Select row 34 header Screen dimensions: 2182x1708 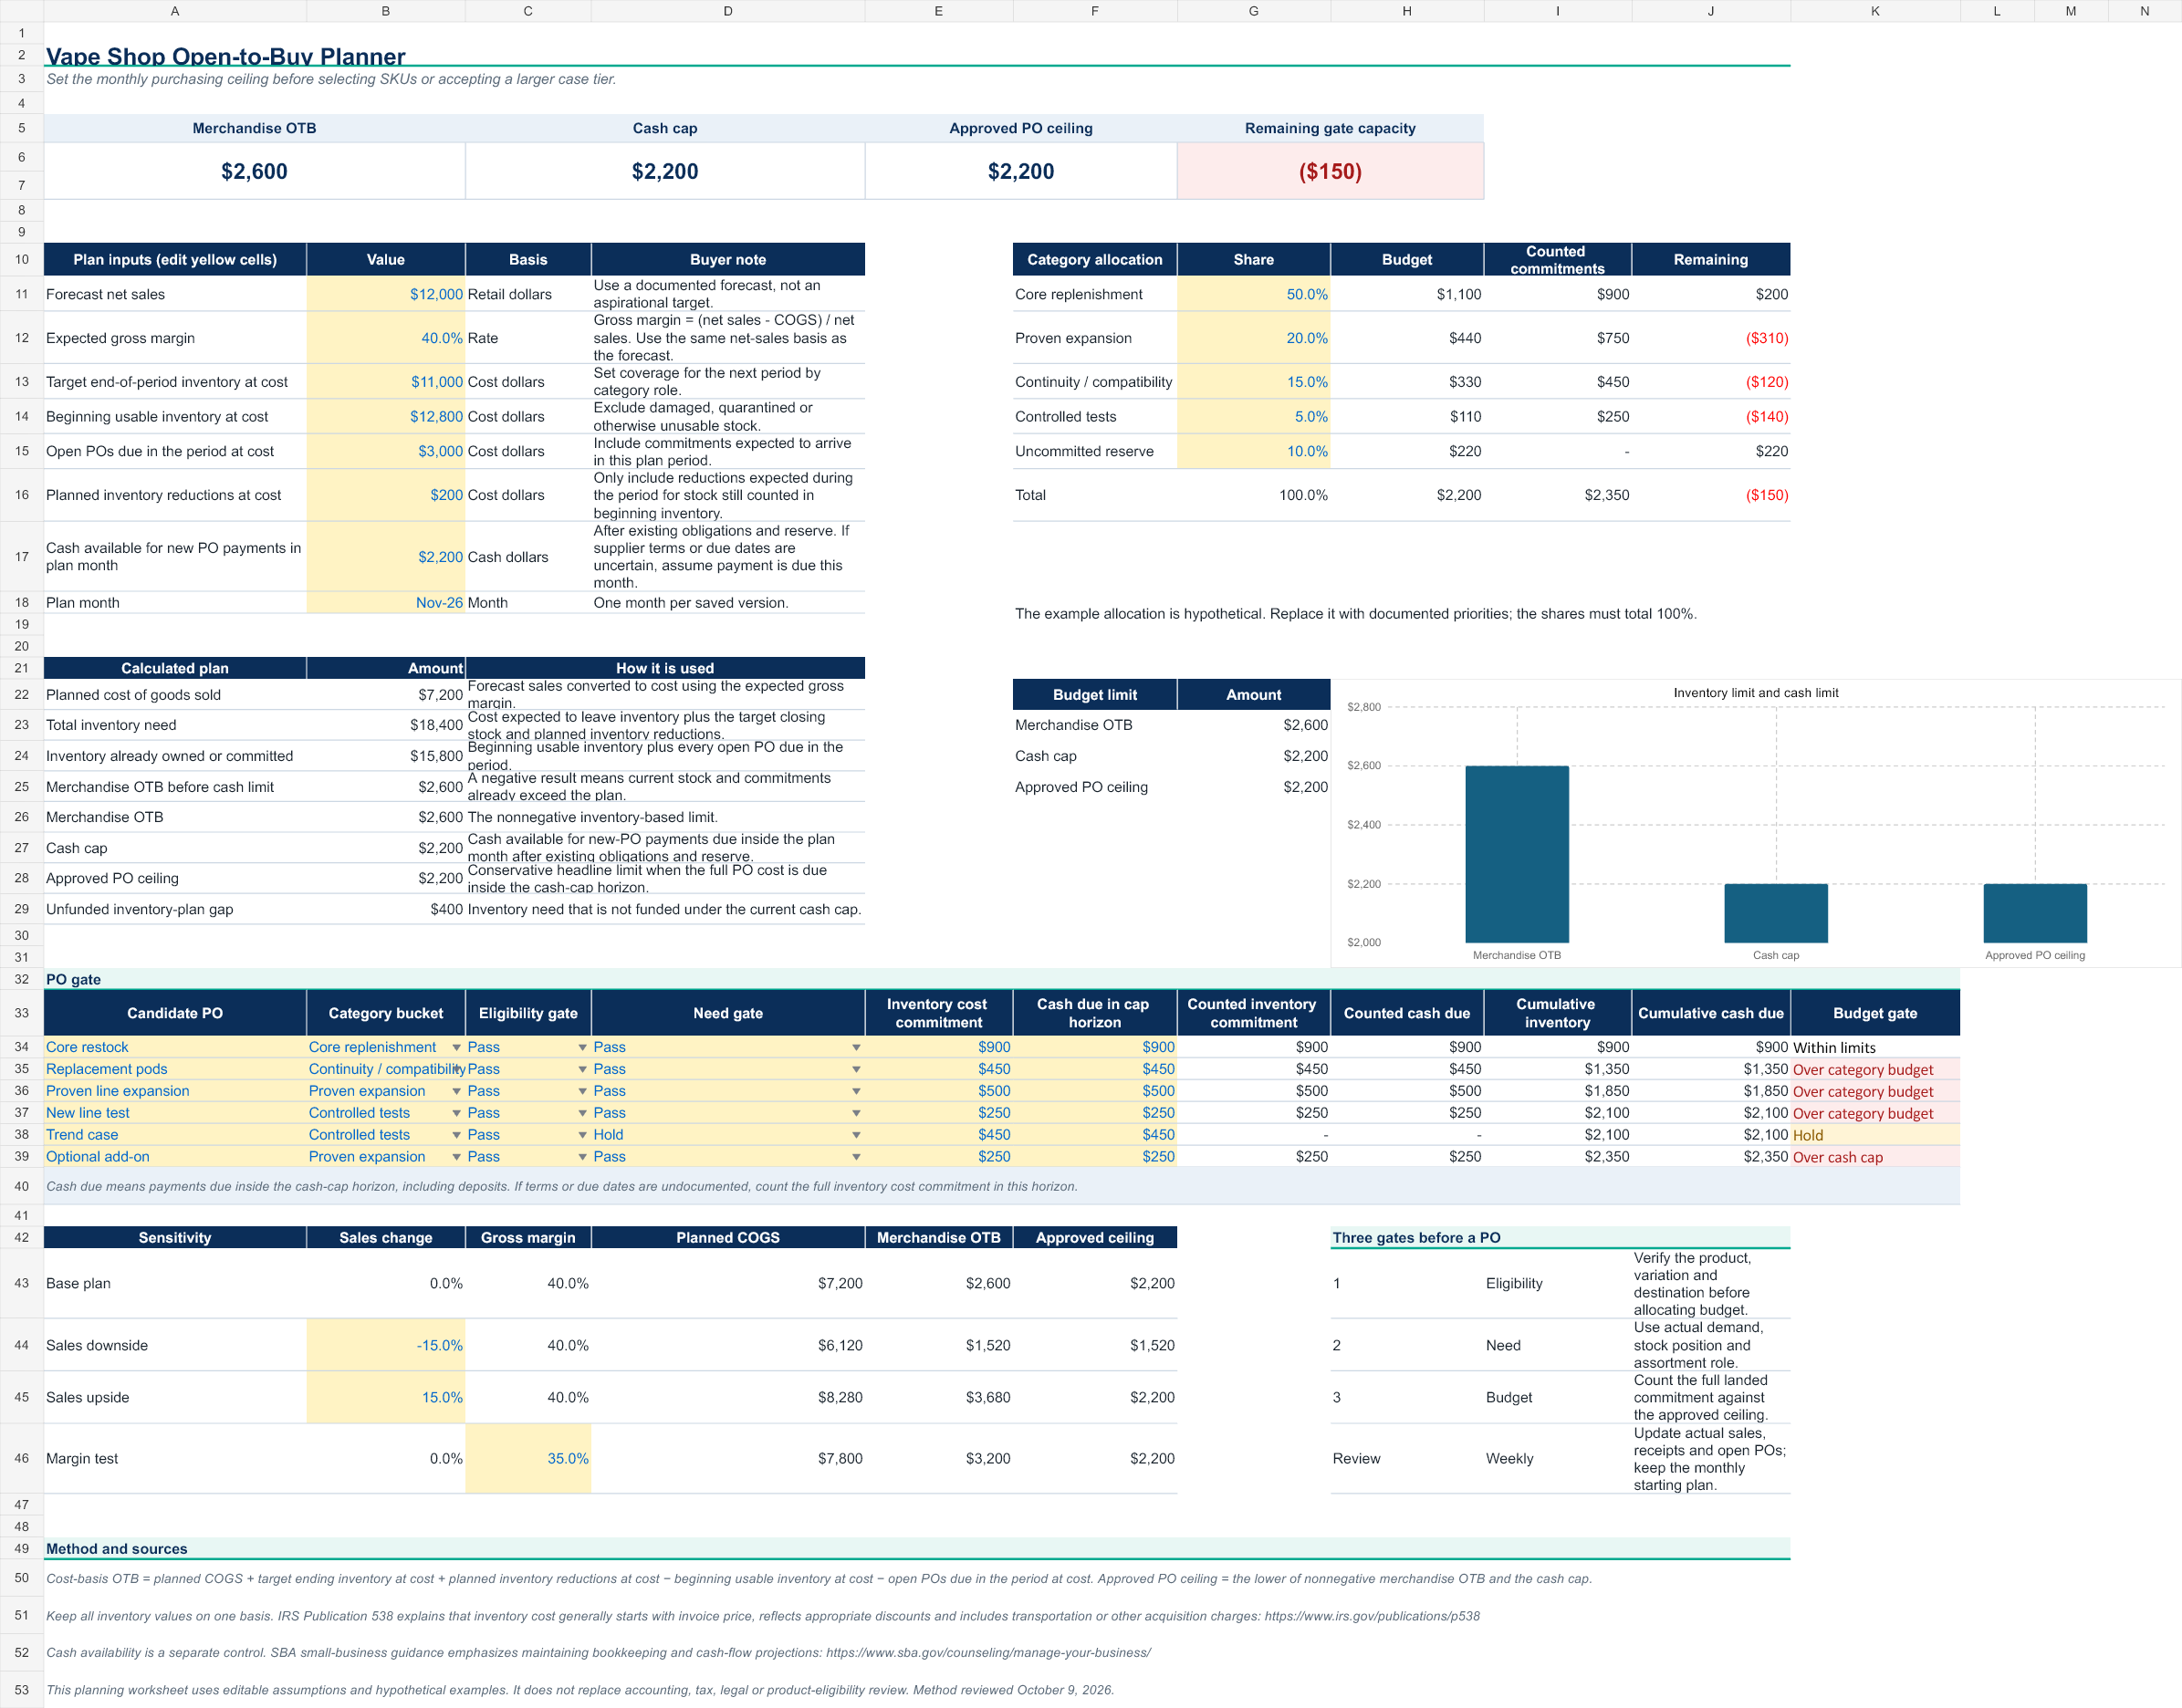pos(21,1047)
